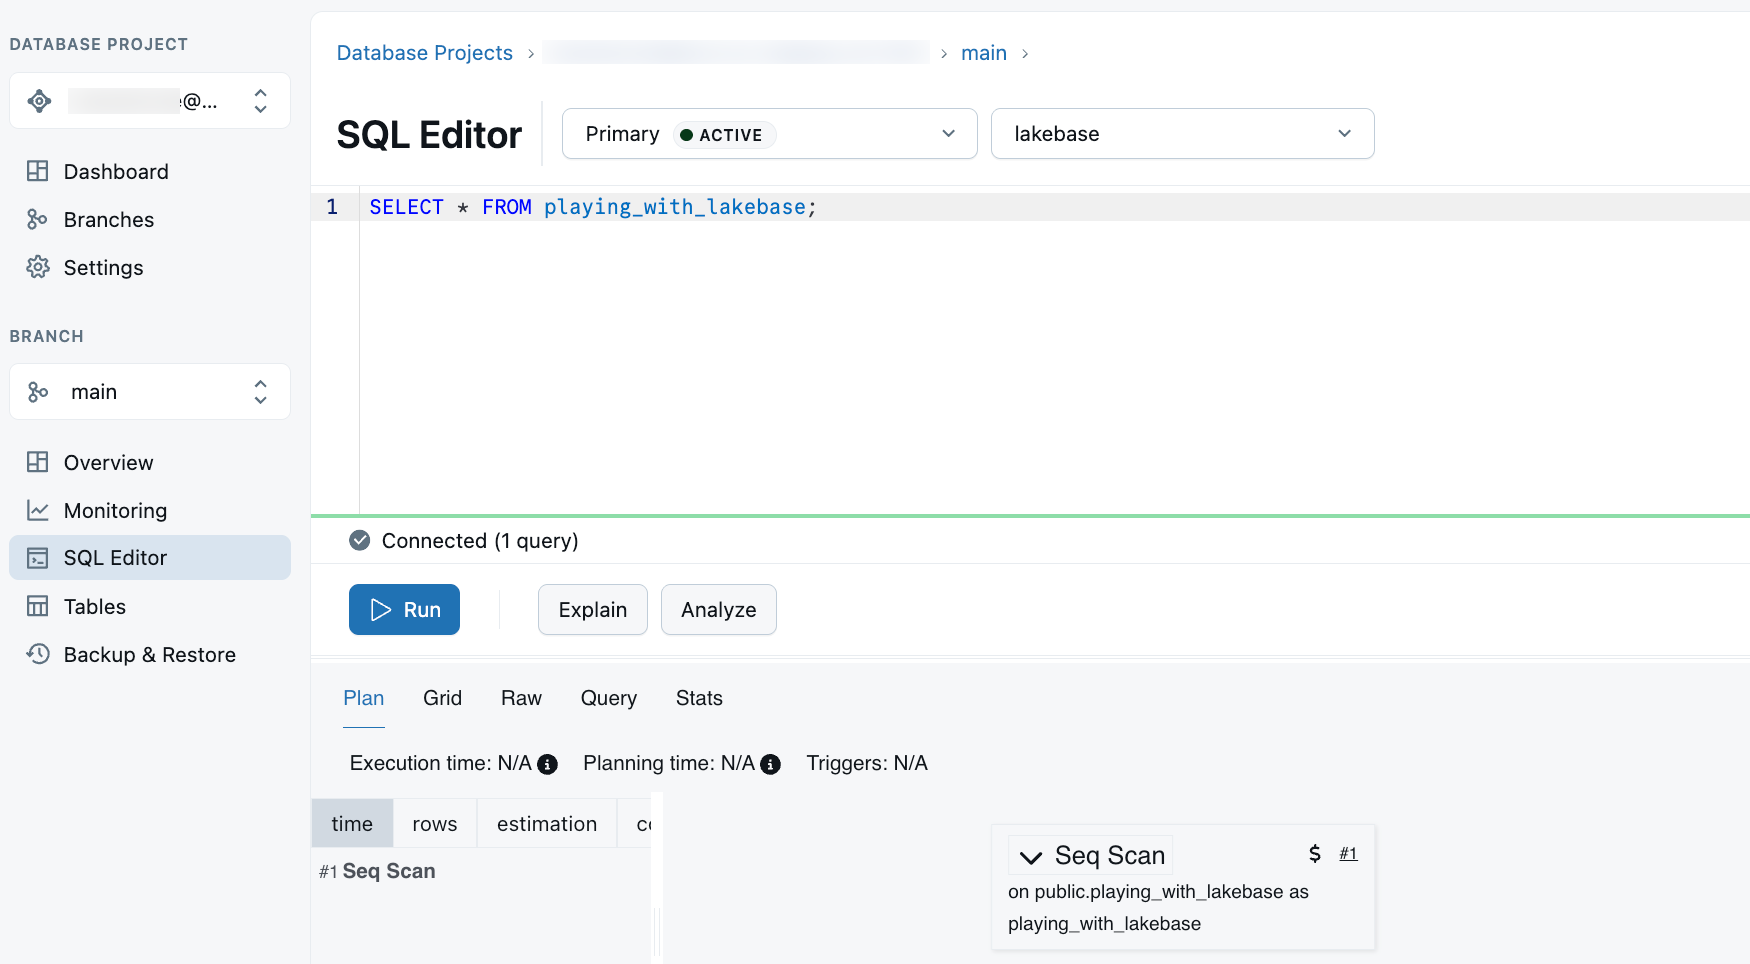Viewport: 1750px width, 964px height.
Task: Open the Tables view icon
Action: tap(38, 606)
